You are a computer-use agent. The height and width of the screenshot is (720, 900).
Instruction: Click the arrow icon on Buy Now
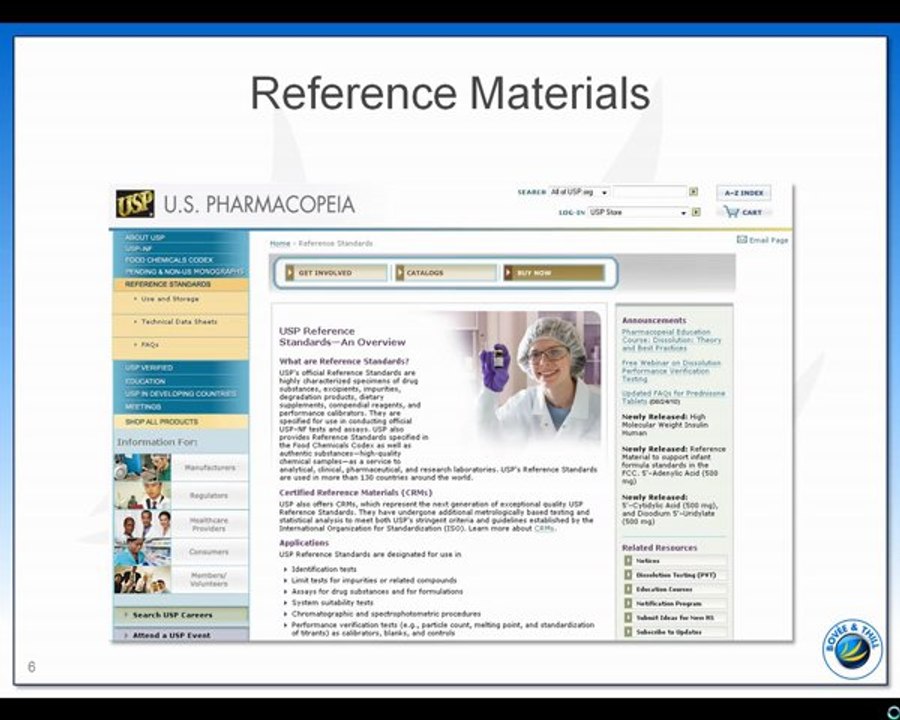pos(508,273)
